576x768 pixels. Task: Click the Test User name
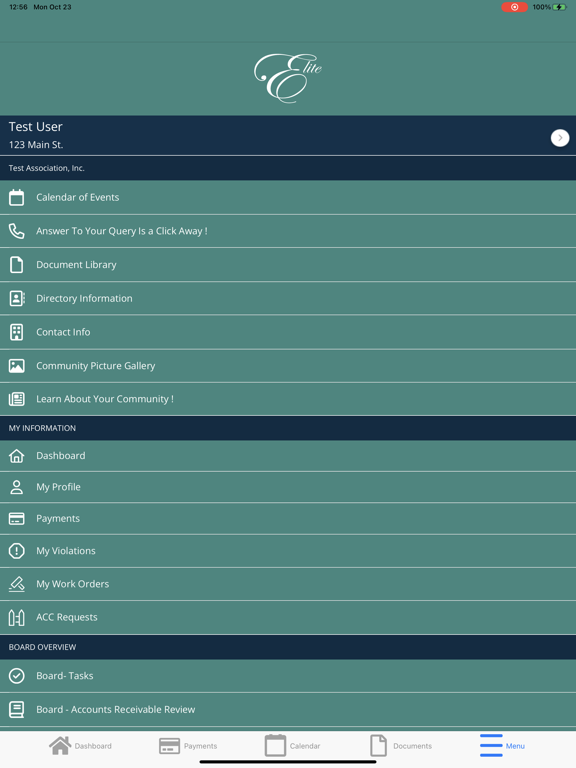point(35,127)
